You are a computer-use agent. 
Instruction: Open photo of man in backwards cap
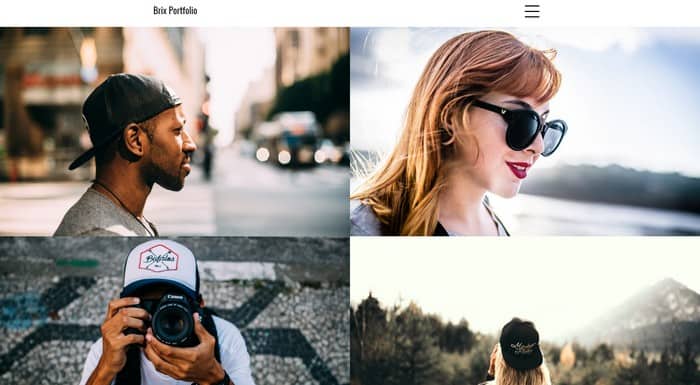pyautogui.click(x=175, y=131)
